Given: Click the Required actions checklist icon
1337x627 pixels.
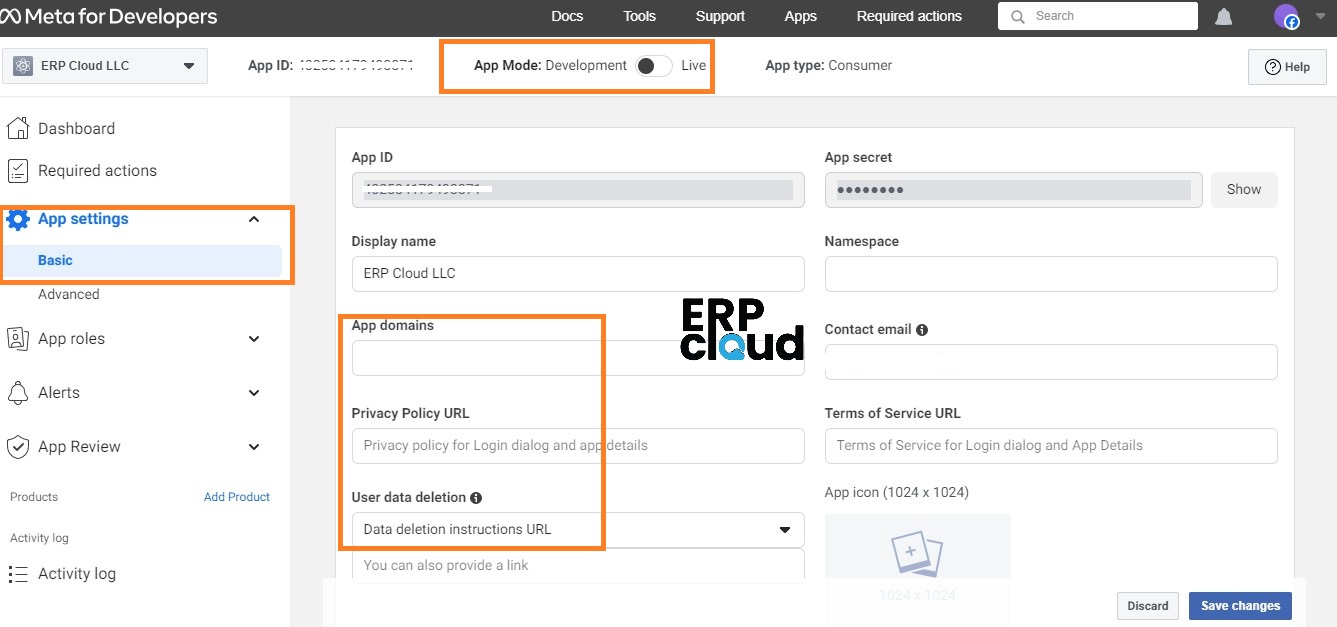Looking at the screenshot, I should coord(18,171).
